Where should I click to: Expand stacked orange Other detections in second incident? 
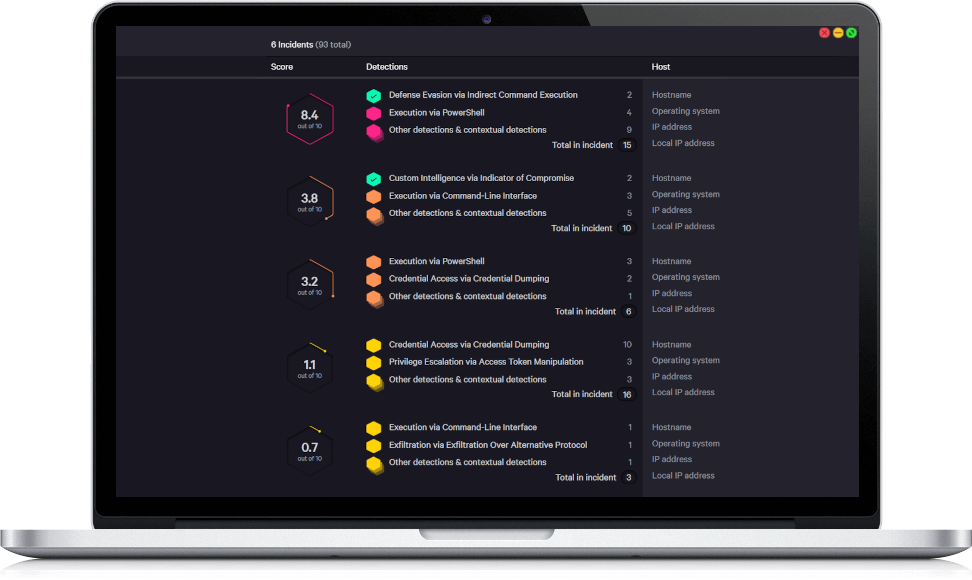pos(374,214)
